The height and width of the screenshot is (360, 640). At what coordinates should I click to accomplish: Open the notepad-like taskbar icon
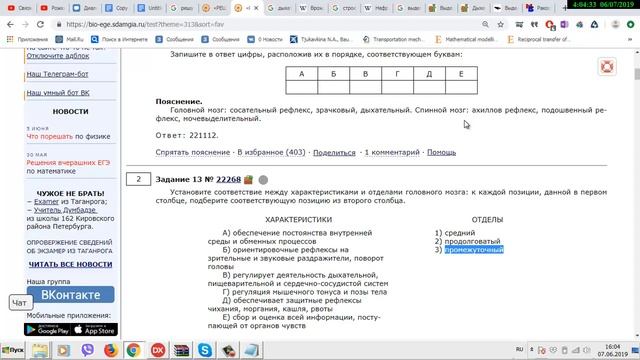[x=252, y=350]
